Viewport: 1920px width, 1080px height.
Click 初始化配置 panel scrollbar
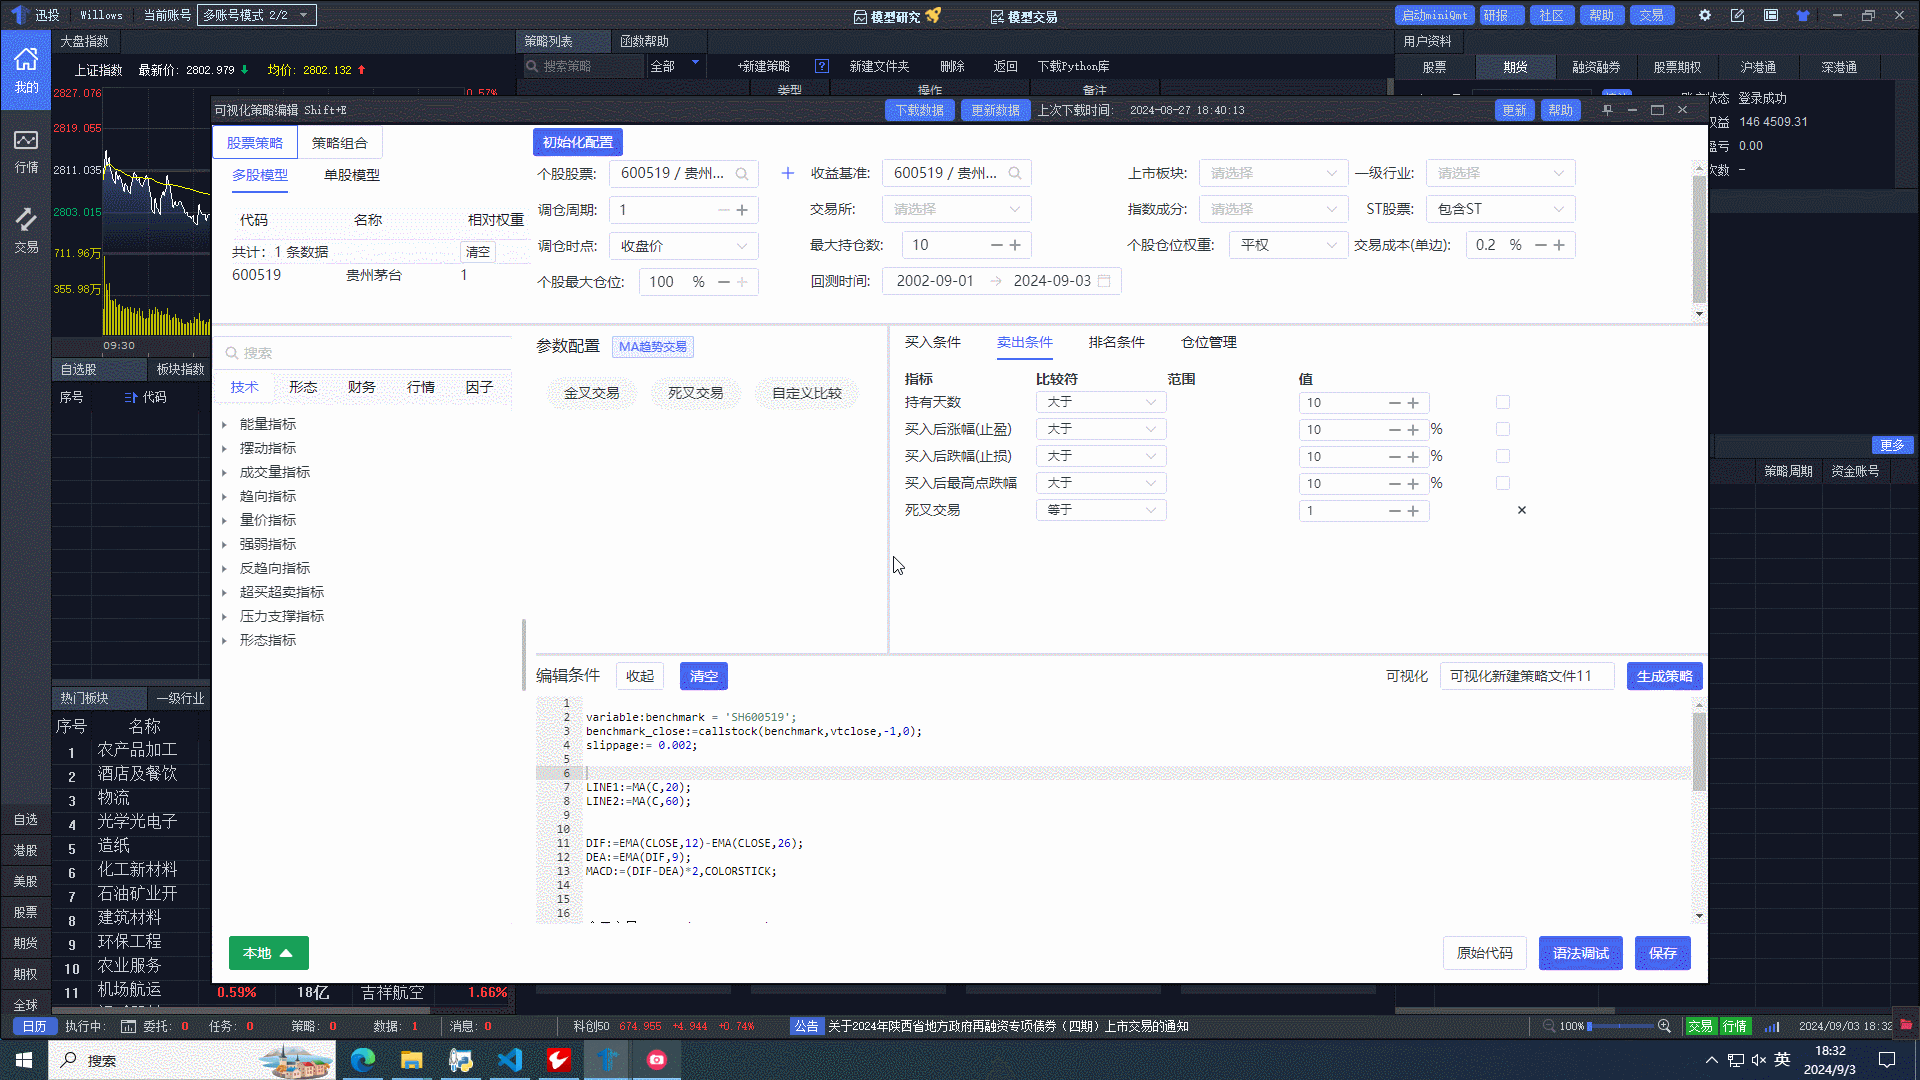click(x=1699, y=240)
